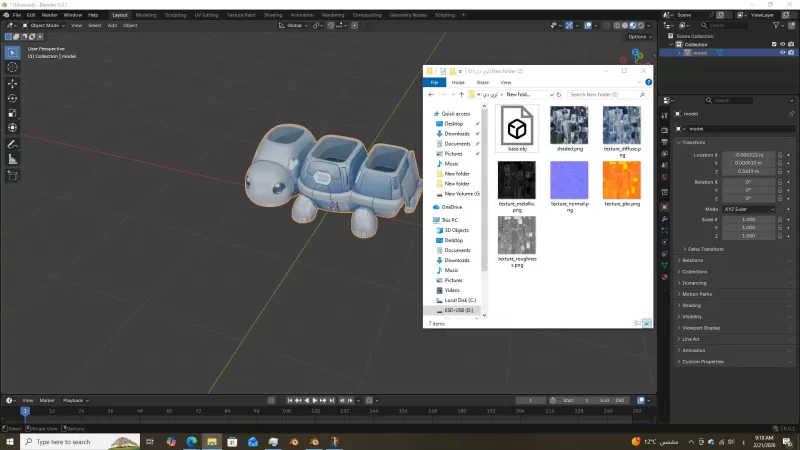
Task: Activate the 3D Cursor tool
Action: pos(12,67)
